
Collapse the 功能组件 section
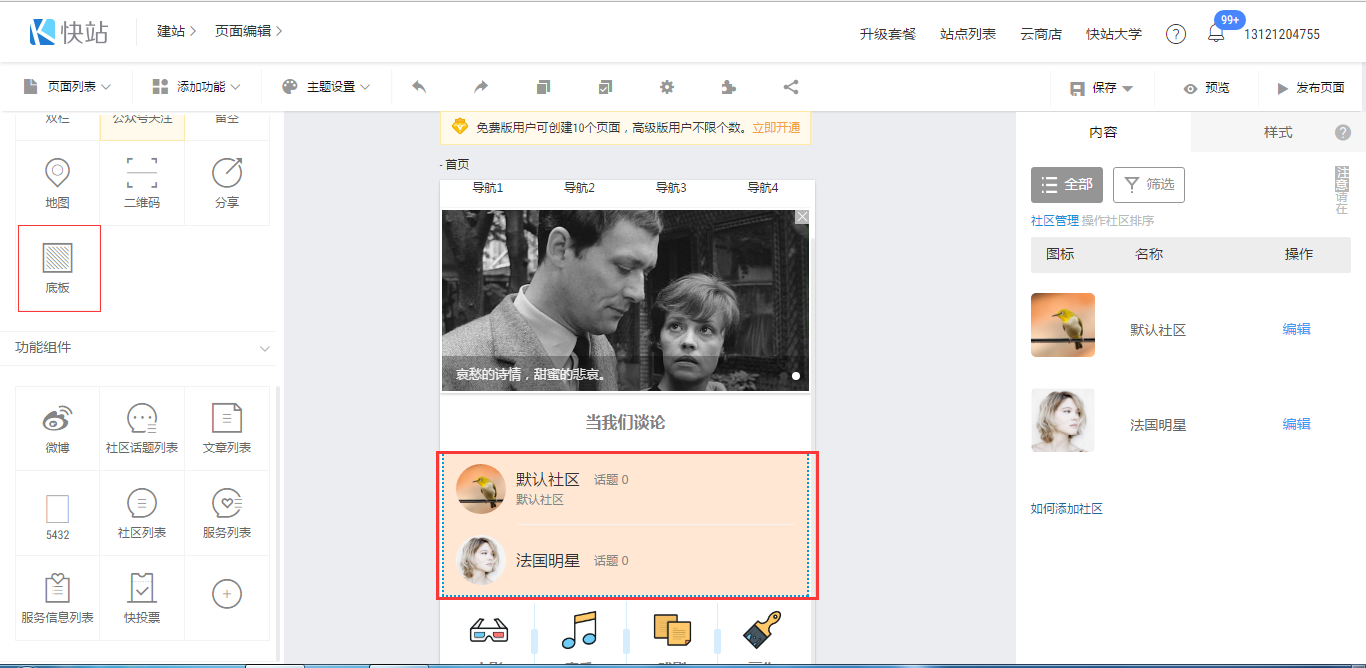coord(265,348)
